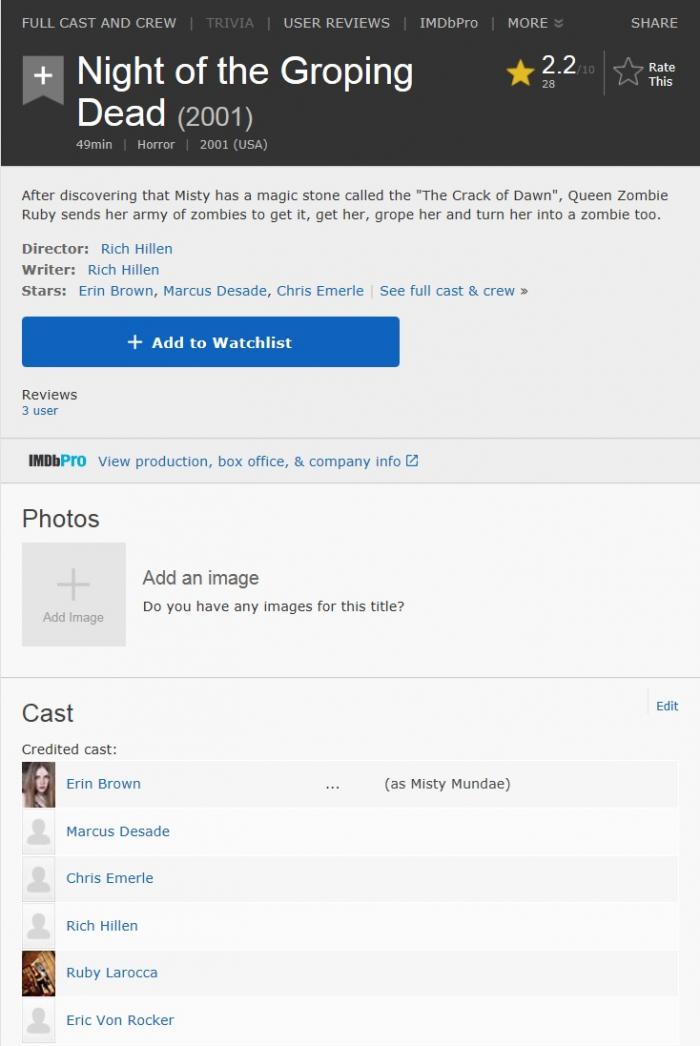Click the Rate This label
This screenshot has width=700, height=1046.
coord(661,74)
